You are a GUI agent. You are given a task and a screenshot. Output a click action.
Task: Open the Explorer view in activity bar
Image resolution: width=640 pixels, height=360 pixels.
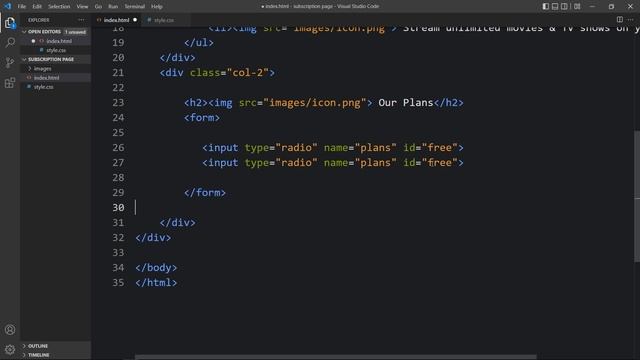pos(10,23)
